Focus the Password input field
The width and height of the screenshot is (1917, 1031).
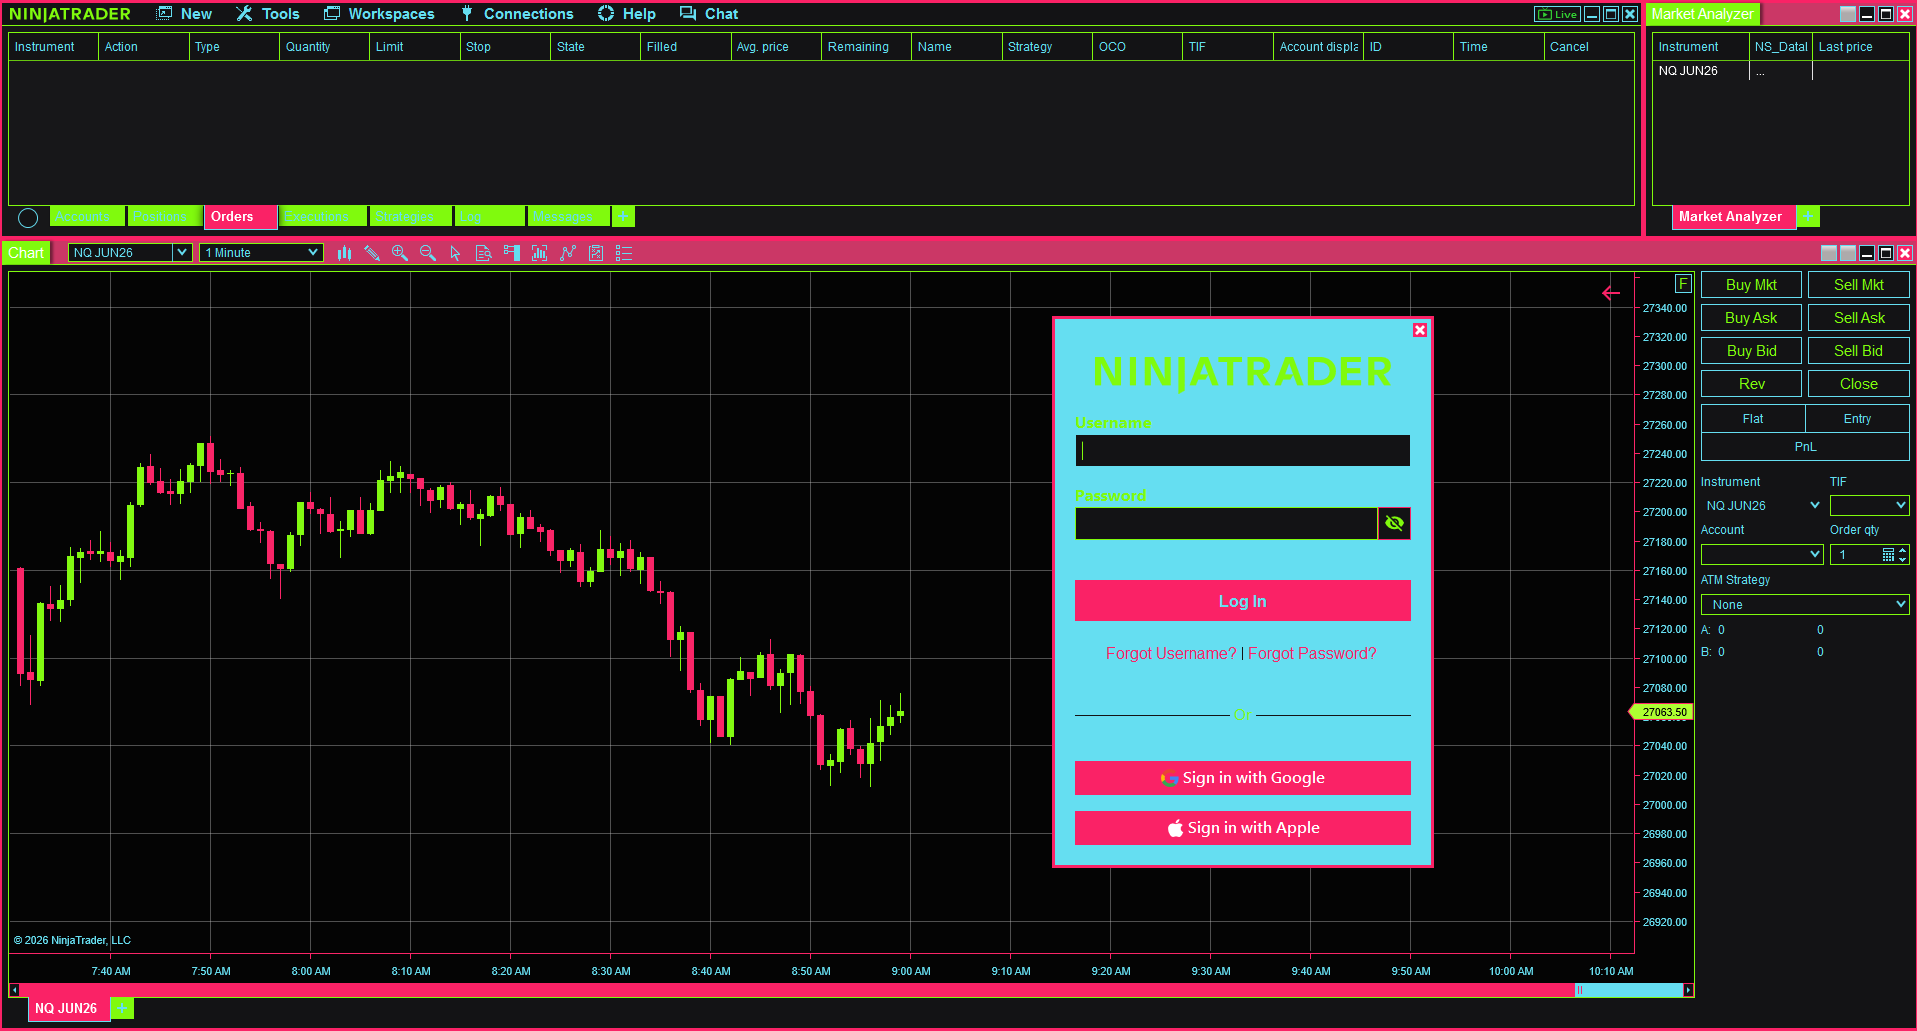pyautogui.click(x=1226, y=523)
